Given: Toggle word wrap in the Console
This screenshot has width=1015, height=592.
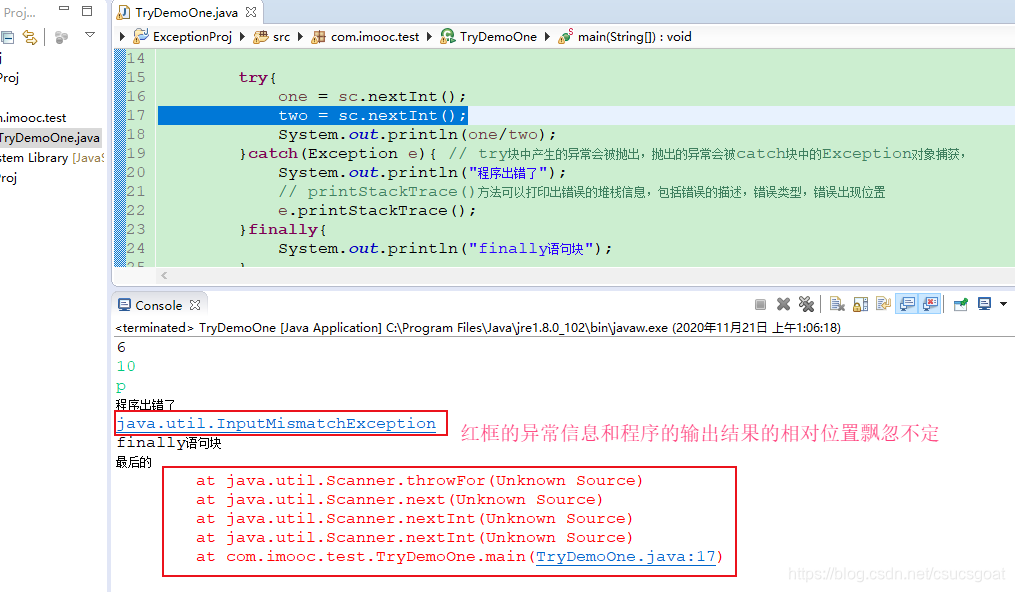Looking at the screenshot, I should click(883, 304).
